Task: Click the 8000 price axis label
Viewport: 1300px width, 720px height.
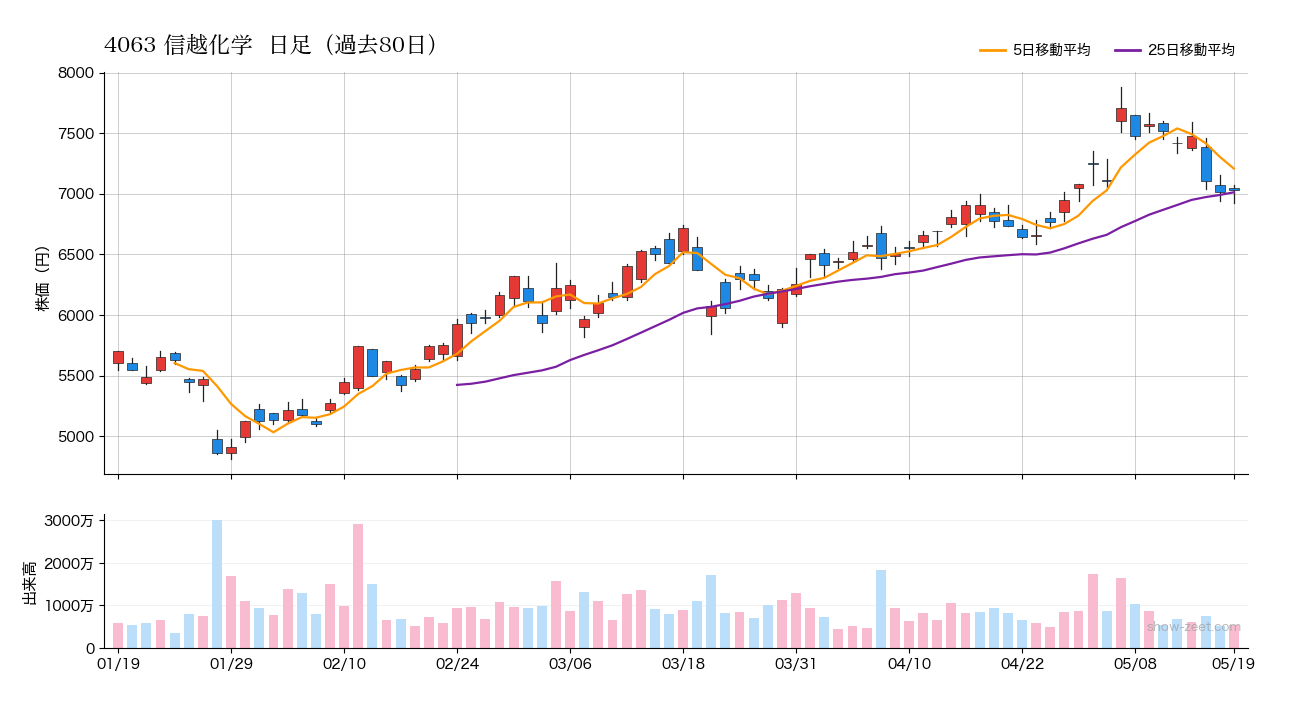Action: click(76, 73)
